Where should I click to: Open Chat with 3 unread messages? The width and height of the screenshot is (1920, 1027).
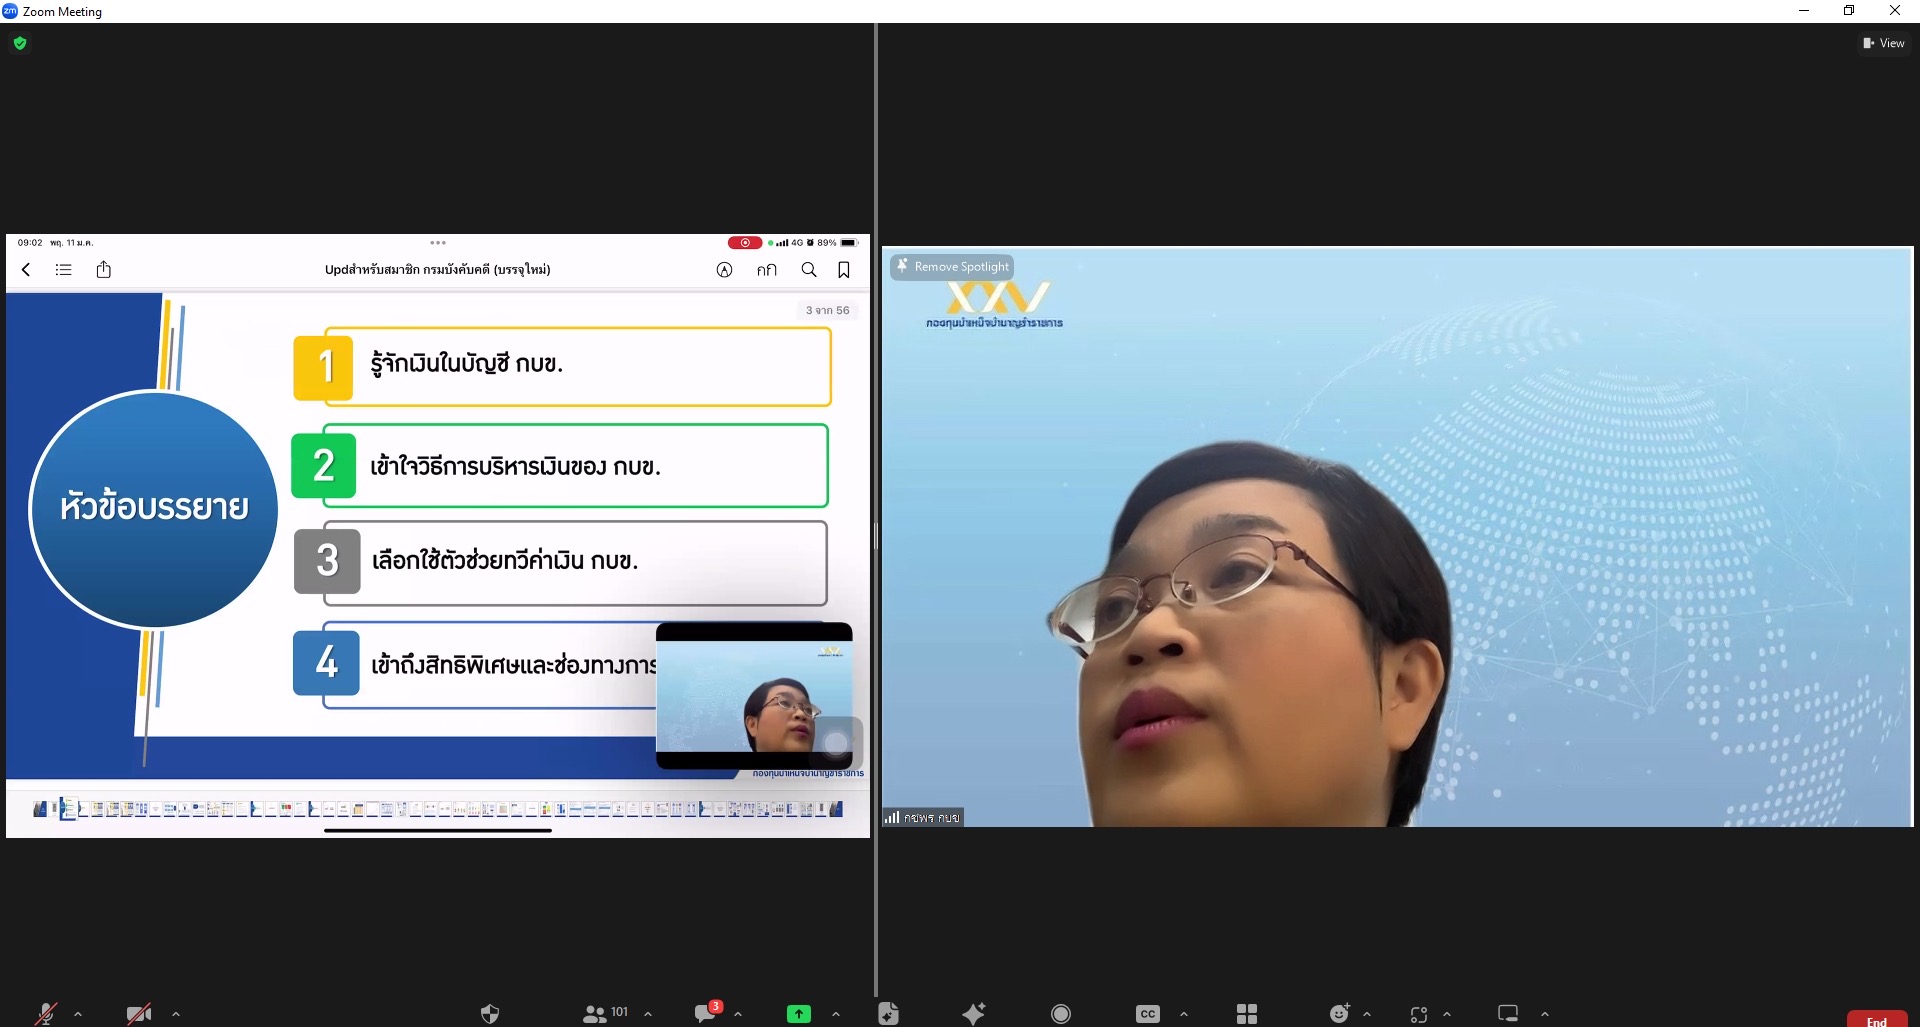coord(707,1012)
